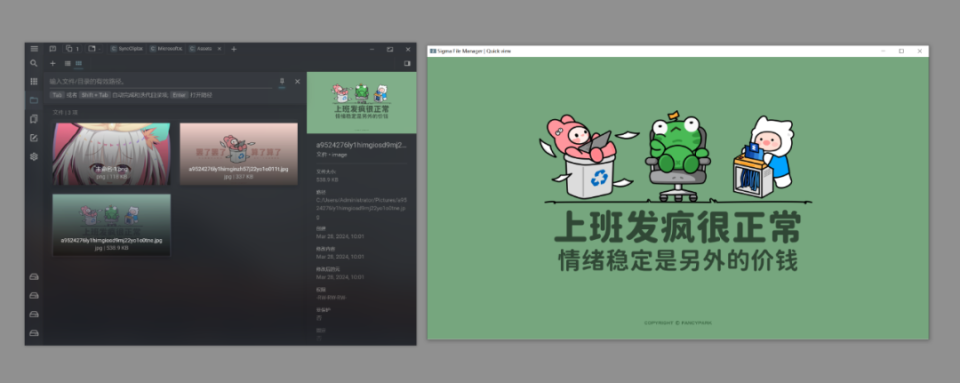Image resolution: width=960 pixels, height=383 pixels.
Task: Minimize the Quick view window
Action: coord(883,51)
